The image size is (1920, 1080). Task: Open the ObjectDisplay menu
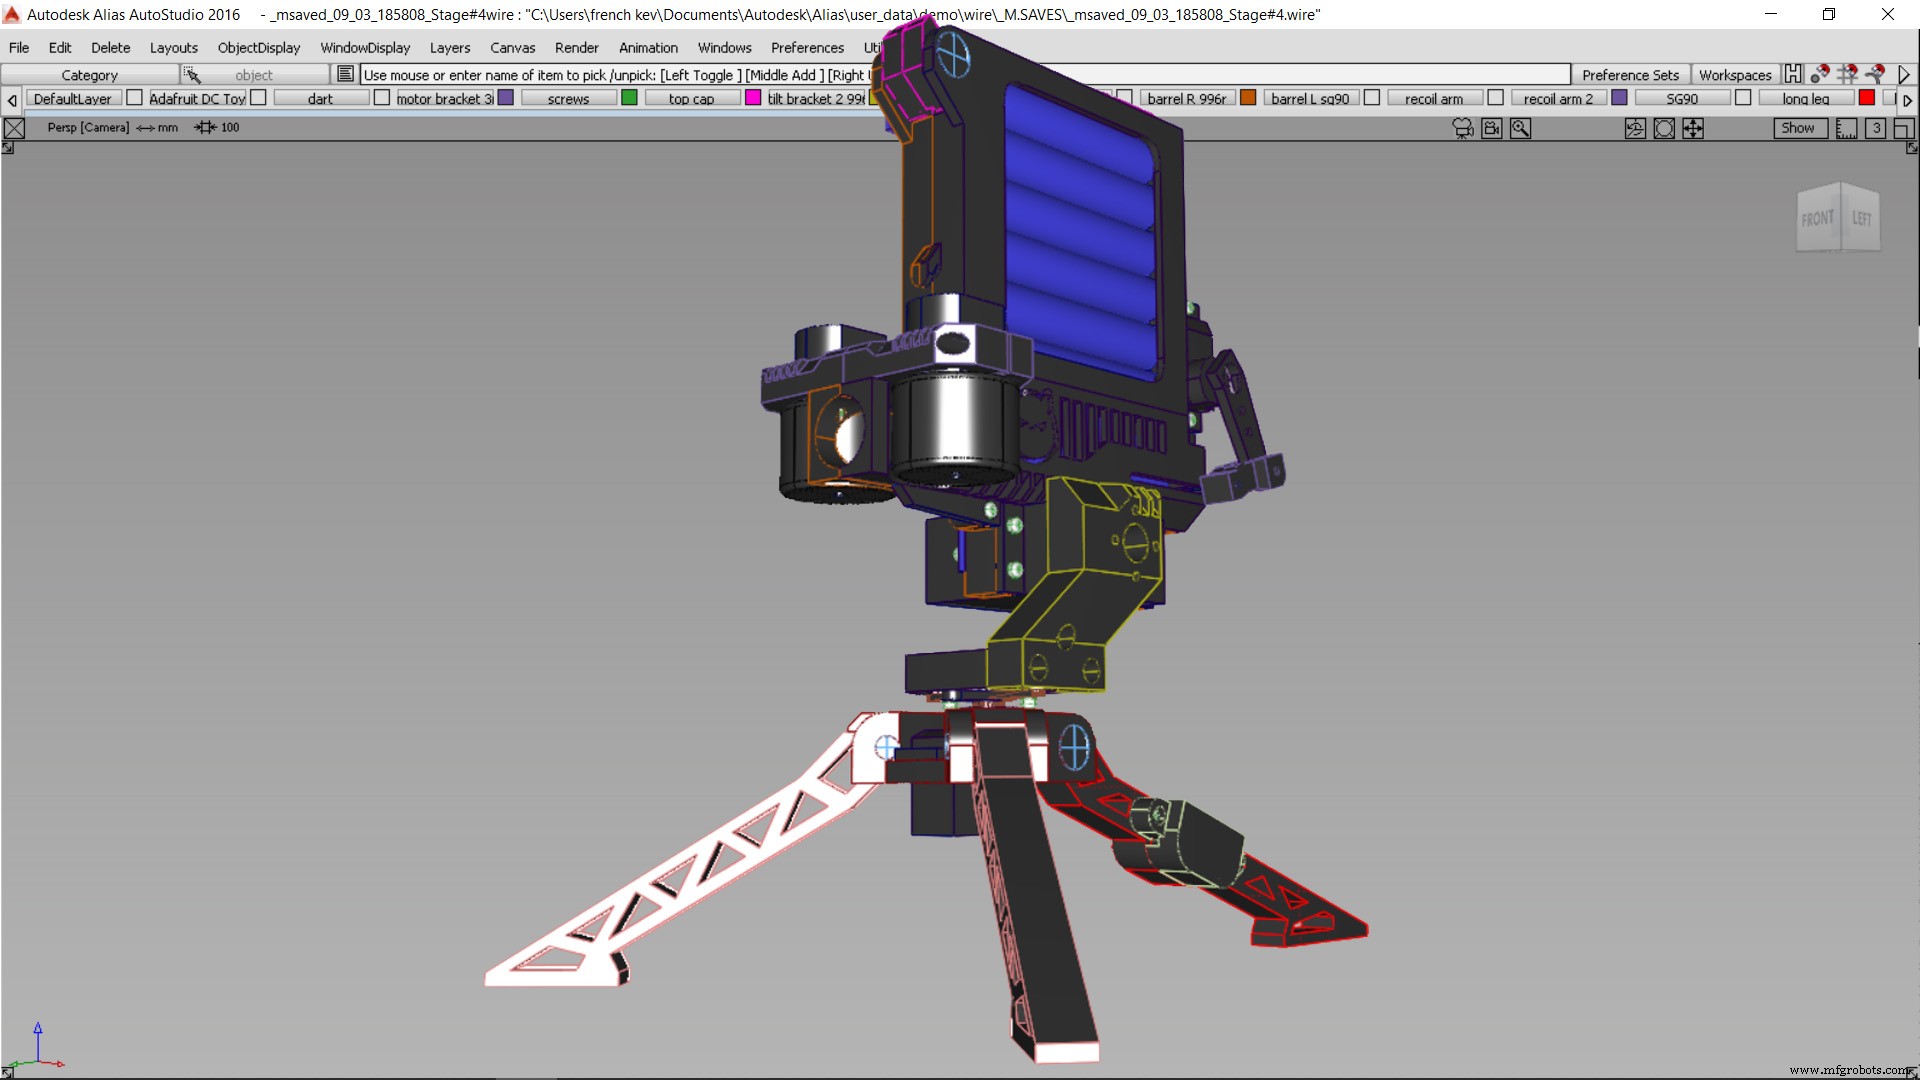[258, 47]
